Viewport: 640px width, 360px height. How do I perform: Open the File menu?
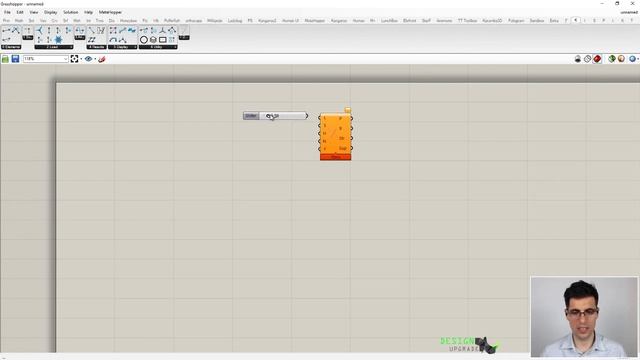(7, 12)
